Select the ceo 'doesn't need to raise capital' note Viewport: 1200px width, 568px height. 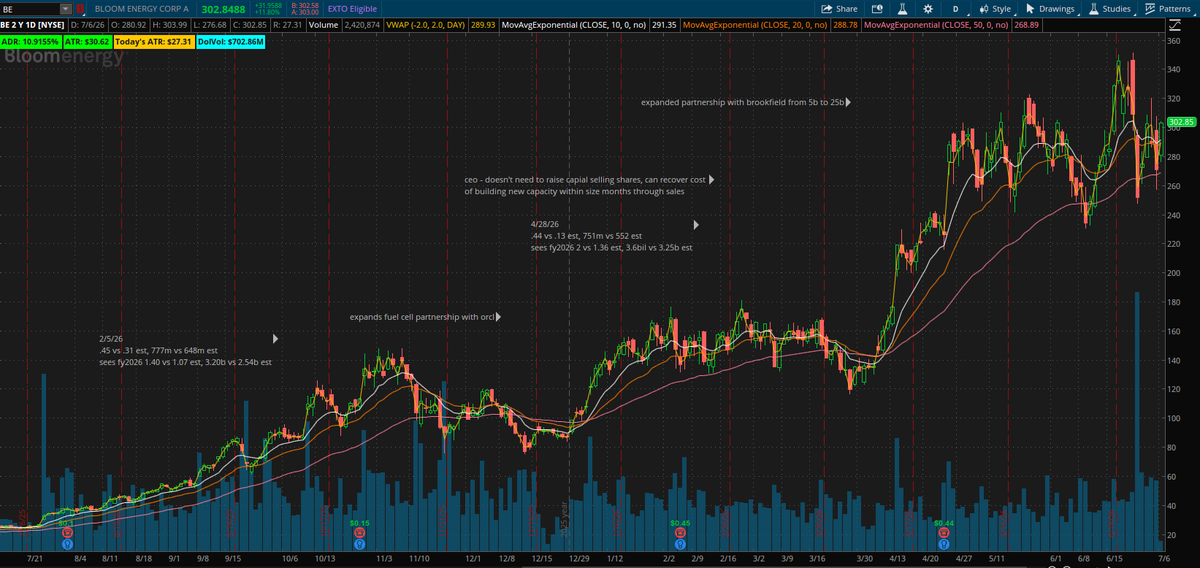[585, 185]
